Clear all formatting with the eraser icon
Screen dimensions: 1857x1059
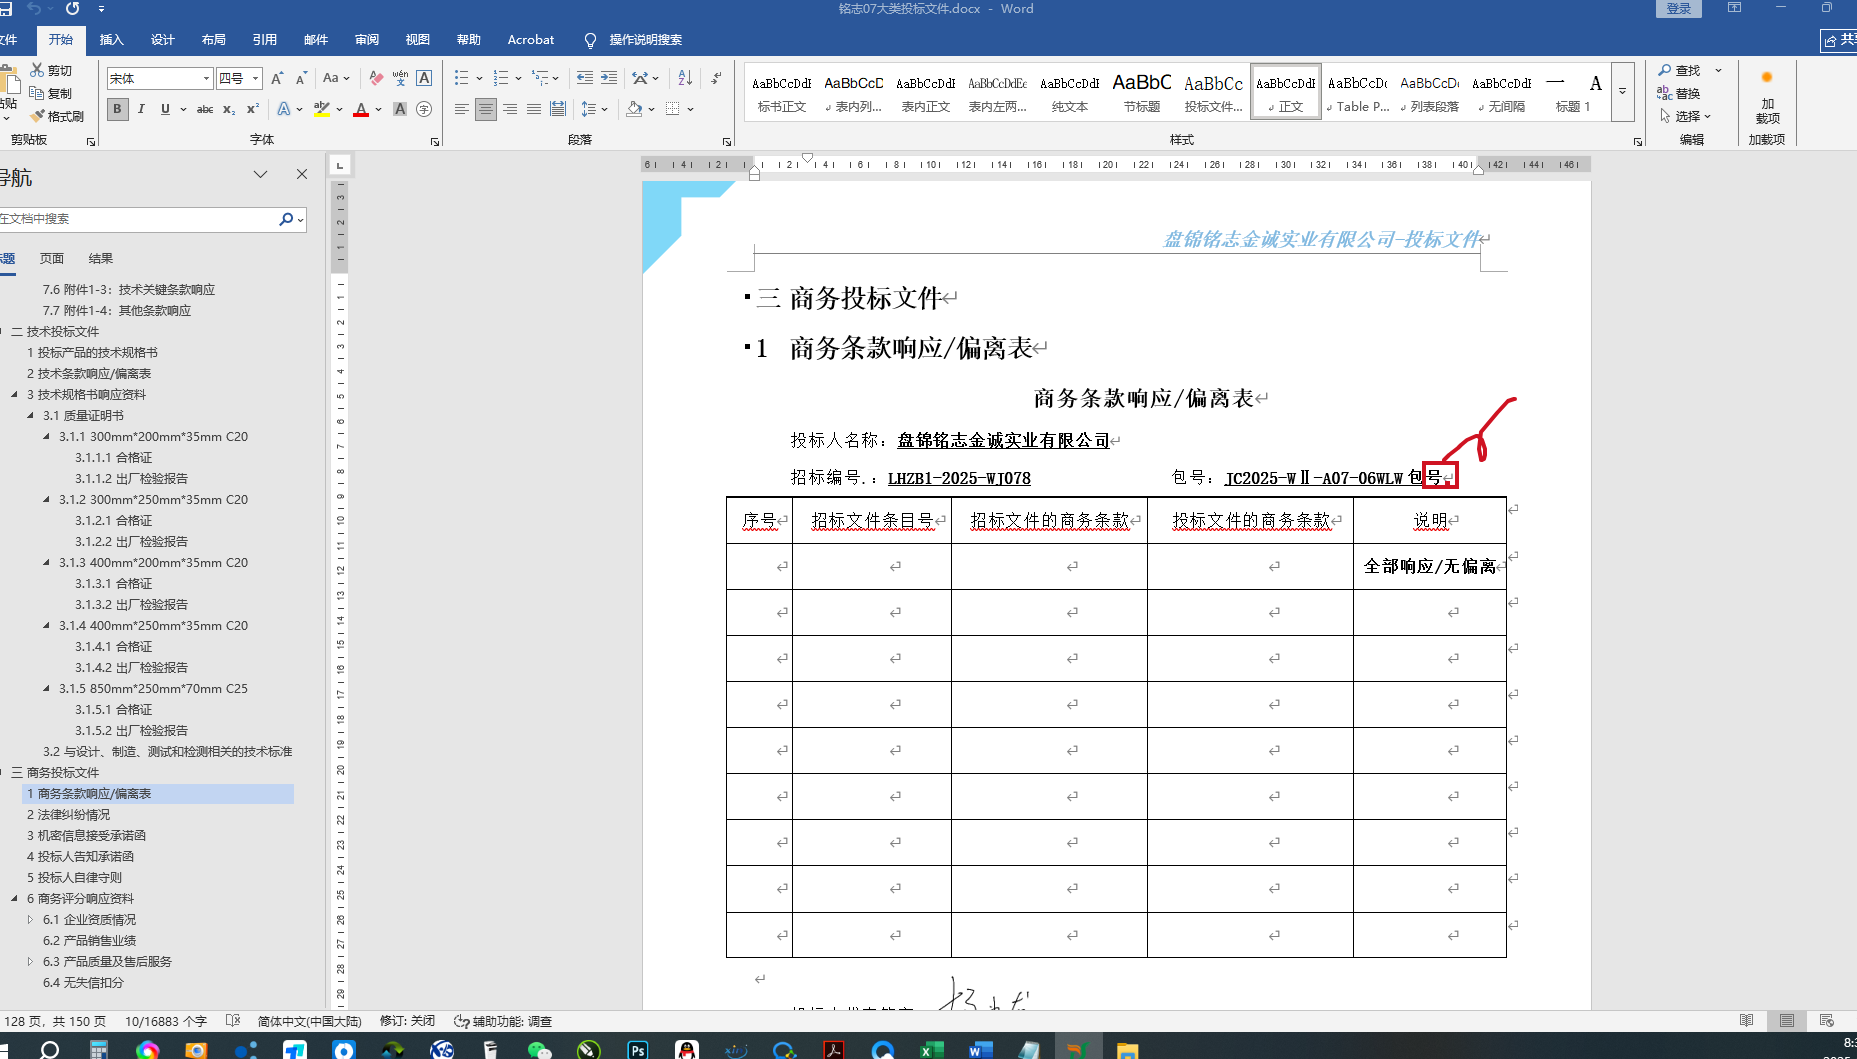click(x=376, y=78)
